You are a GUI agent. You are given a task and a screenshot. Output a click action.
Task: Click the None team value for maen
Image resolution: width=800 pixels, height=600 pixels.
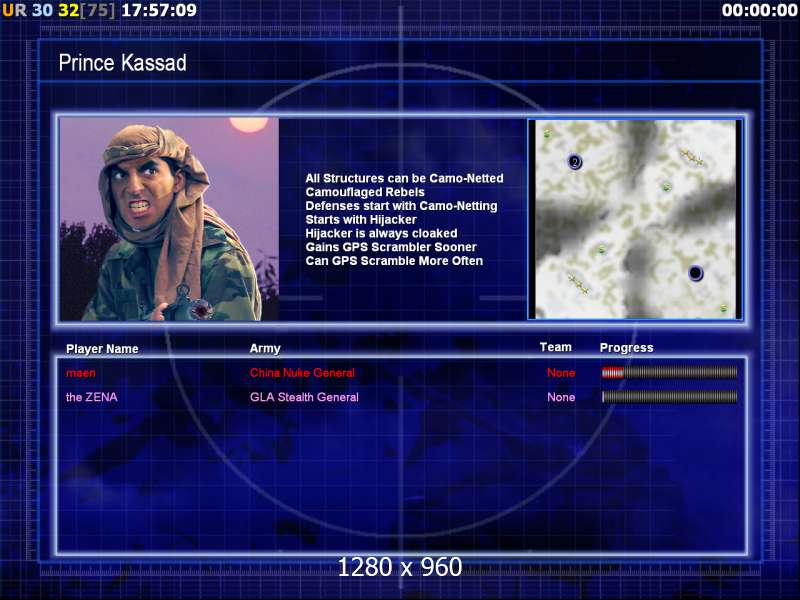point(561,373)
